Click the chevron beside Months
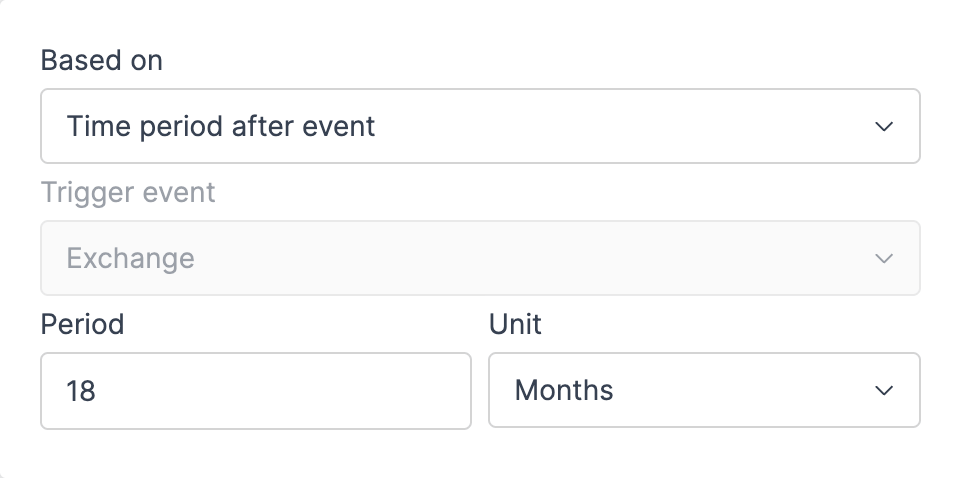Screen dimensions: 960x478 tap(883, 391)
